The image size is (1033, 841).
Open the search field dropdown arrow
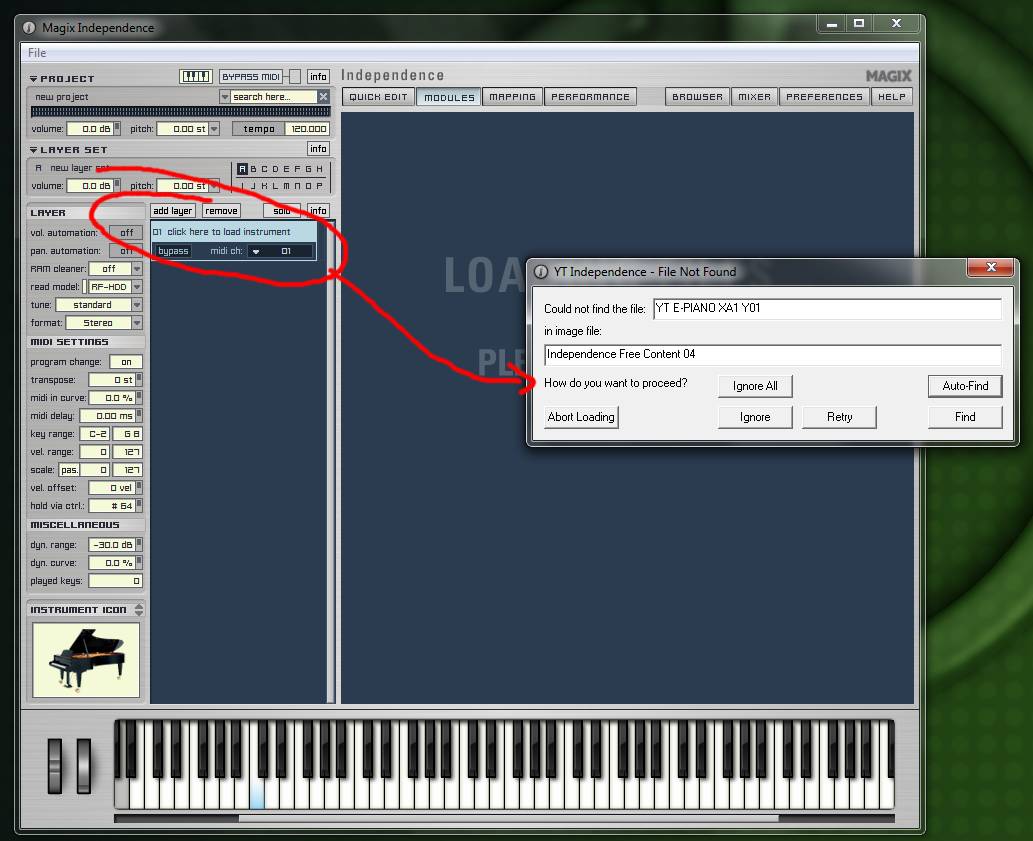coord(225,97)
